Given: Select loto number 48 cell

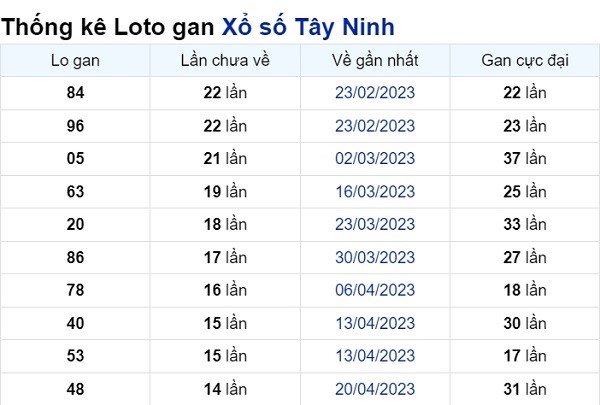Looking at the screenshot, I should point(75,389).
